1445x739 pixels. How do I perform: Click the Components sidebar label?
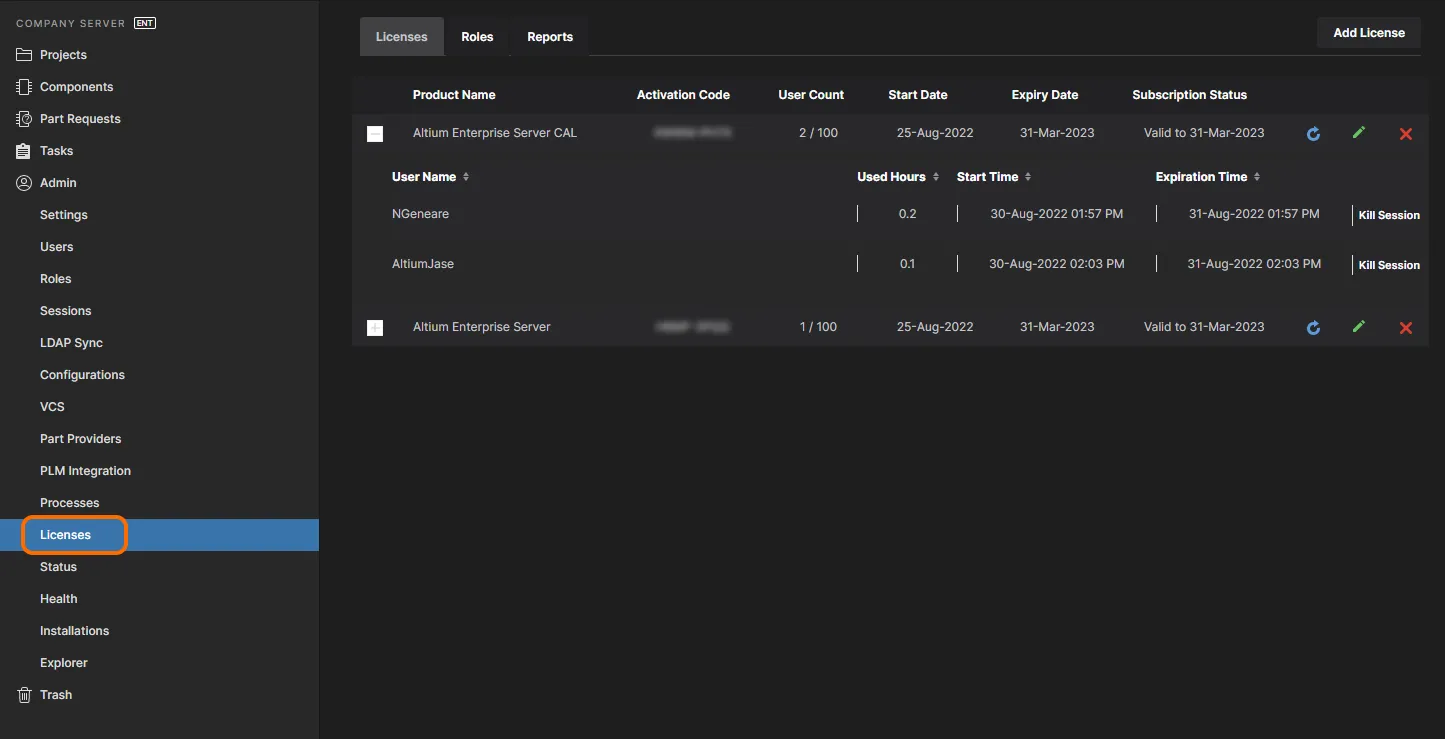click(77, 87)
